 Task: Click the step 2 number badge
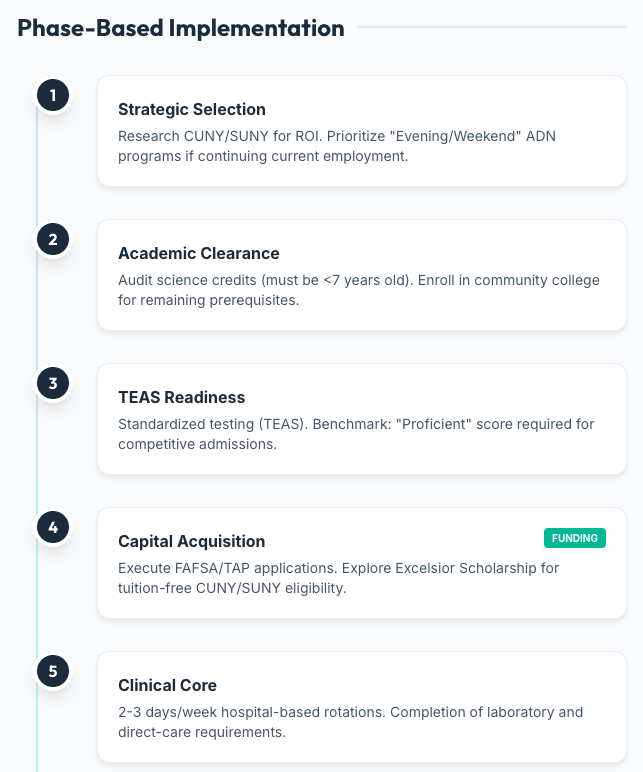53,239
